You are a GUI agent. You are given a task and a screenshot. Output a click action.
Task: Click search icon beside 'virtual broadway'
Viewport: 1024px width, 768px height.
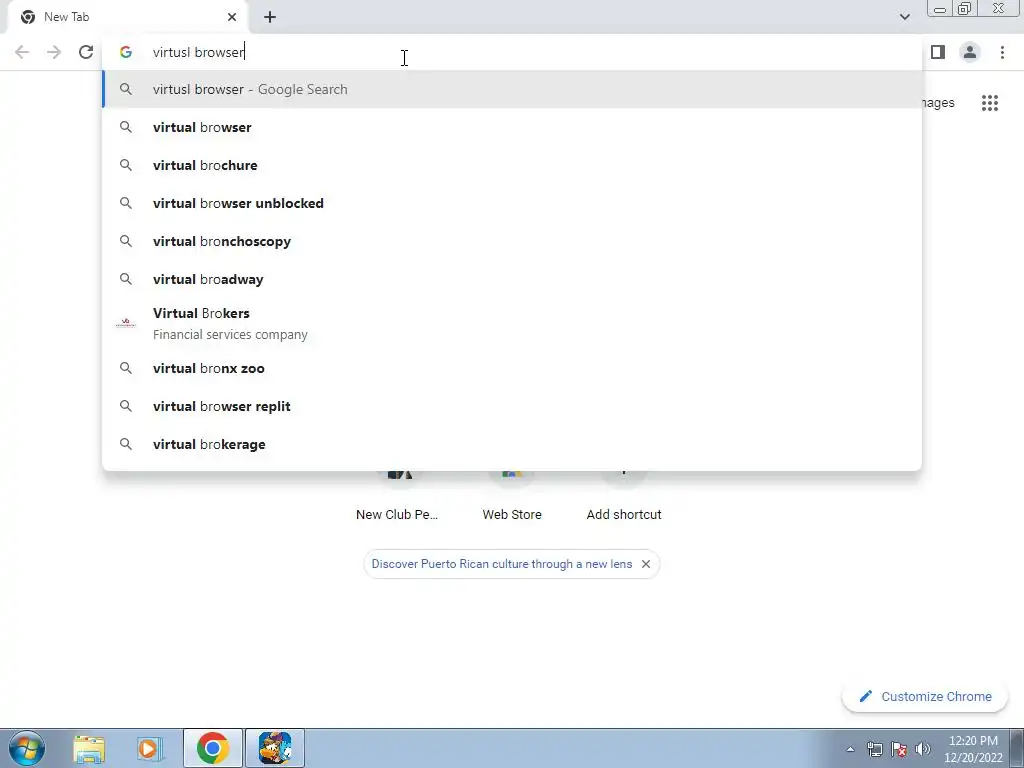coord(126,279)
